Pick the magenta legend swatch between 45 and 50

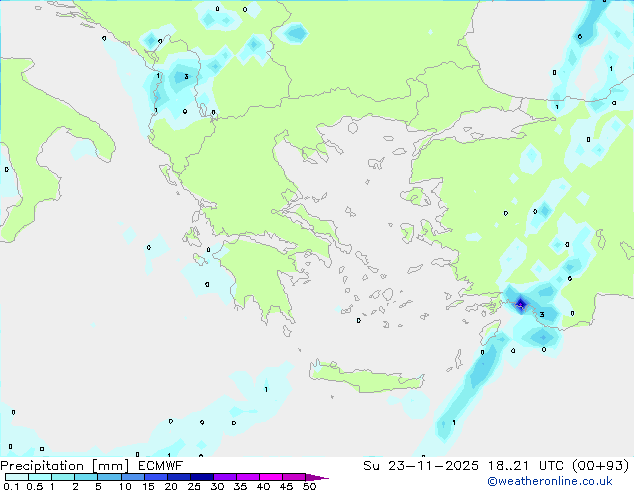(x=296, y=478)
